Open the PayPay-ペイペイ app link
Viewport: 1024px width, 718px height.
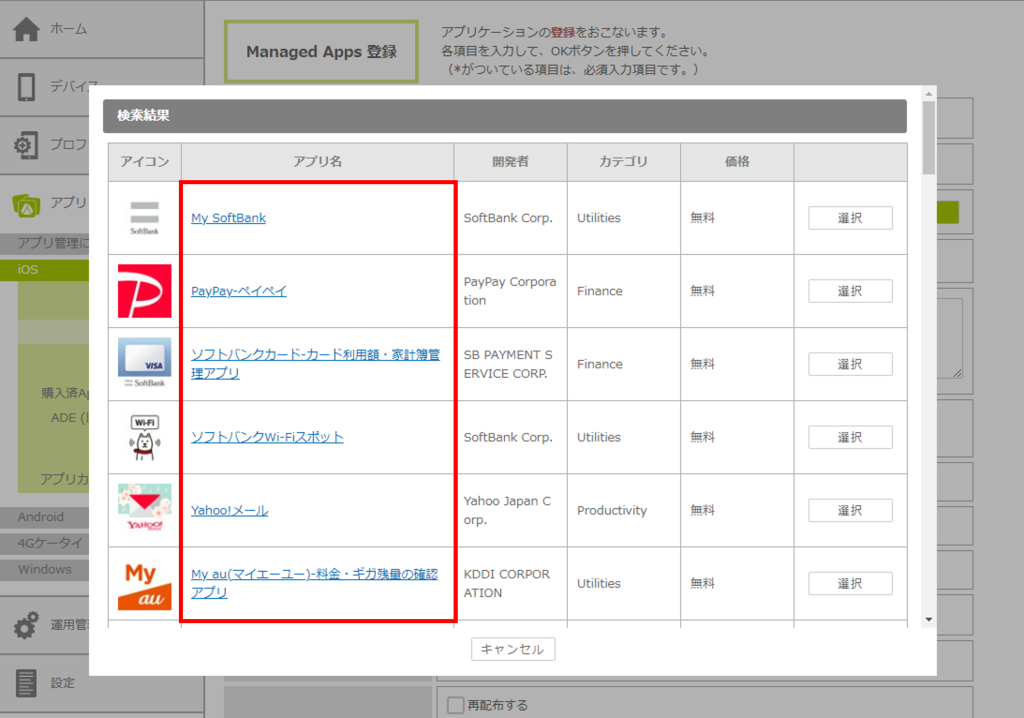pos(239,291)
